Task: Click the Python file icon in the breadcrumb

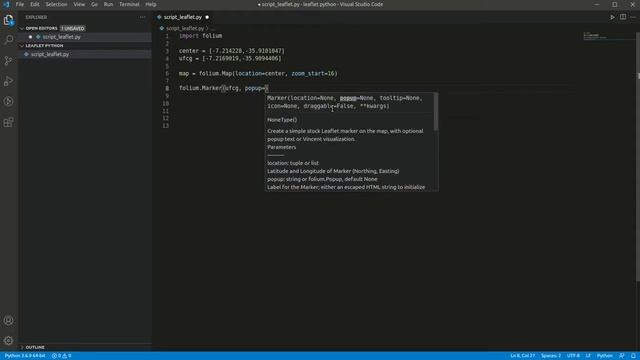Action: (162, 28)
